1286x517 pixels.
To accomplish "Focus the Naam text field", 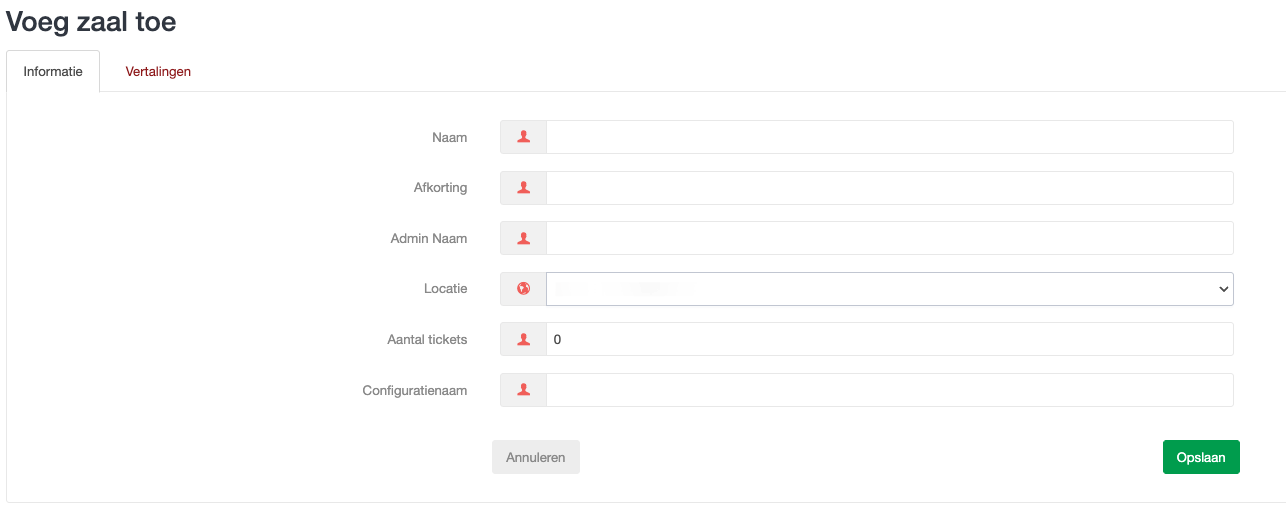I will (889, 137).
